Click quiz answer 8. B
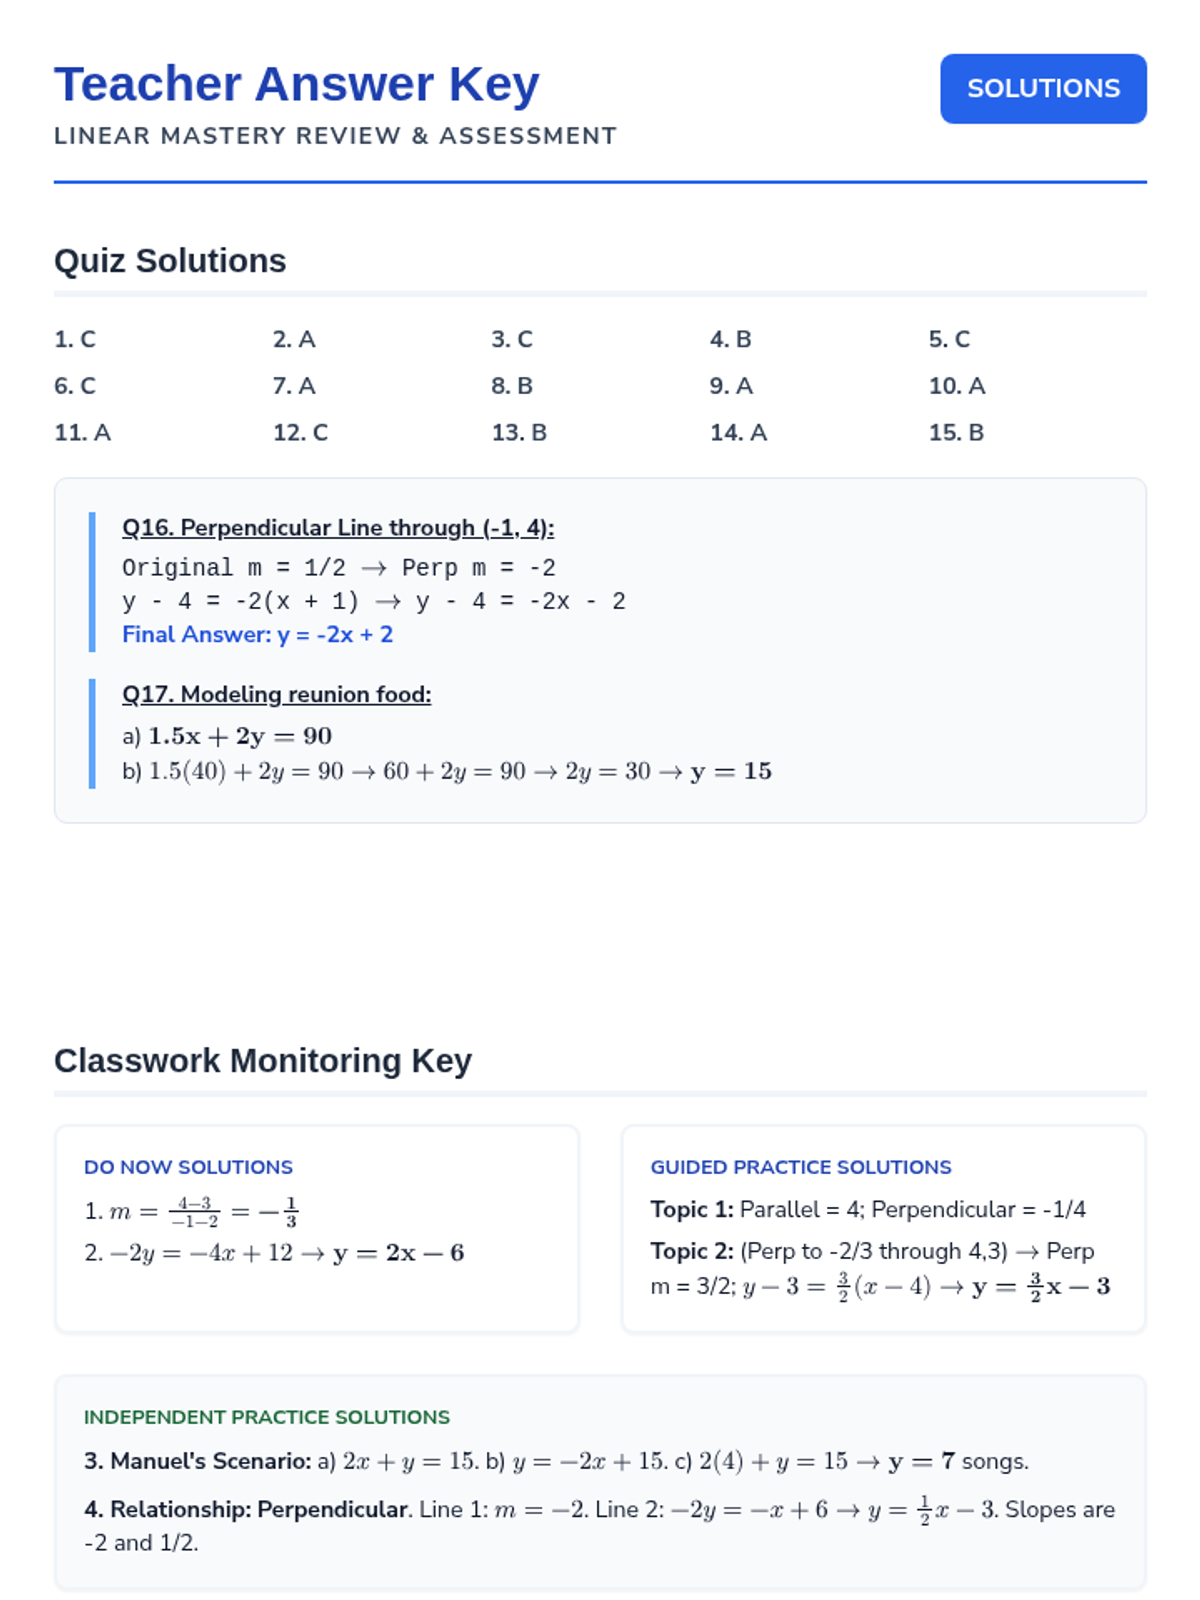The image size is (1200, 1600). [512, 386]
